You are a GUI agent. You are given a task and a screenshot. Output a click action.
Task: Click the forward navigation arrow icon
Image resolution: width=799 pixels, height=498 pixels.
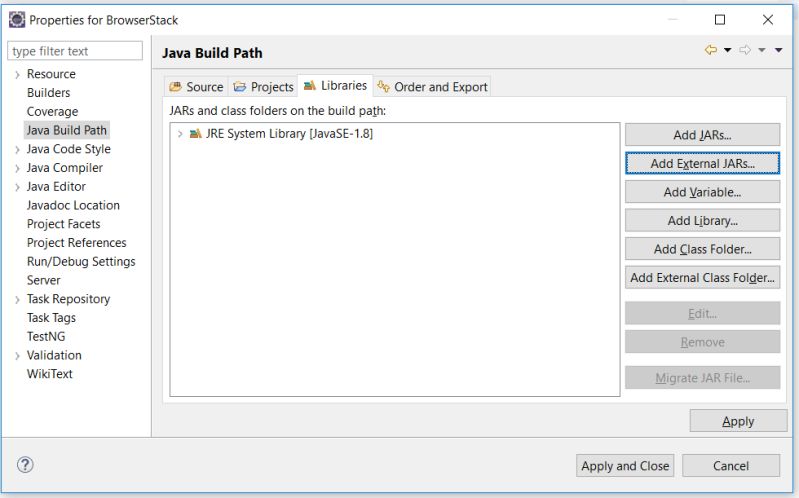coord(745,50)
